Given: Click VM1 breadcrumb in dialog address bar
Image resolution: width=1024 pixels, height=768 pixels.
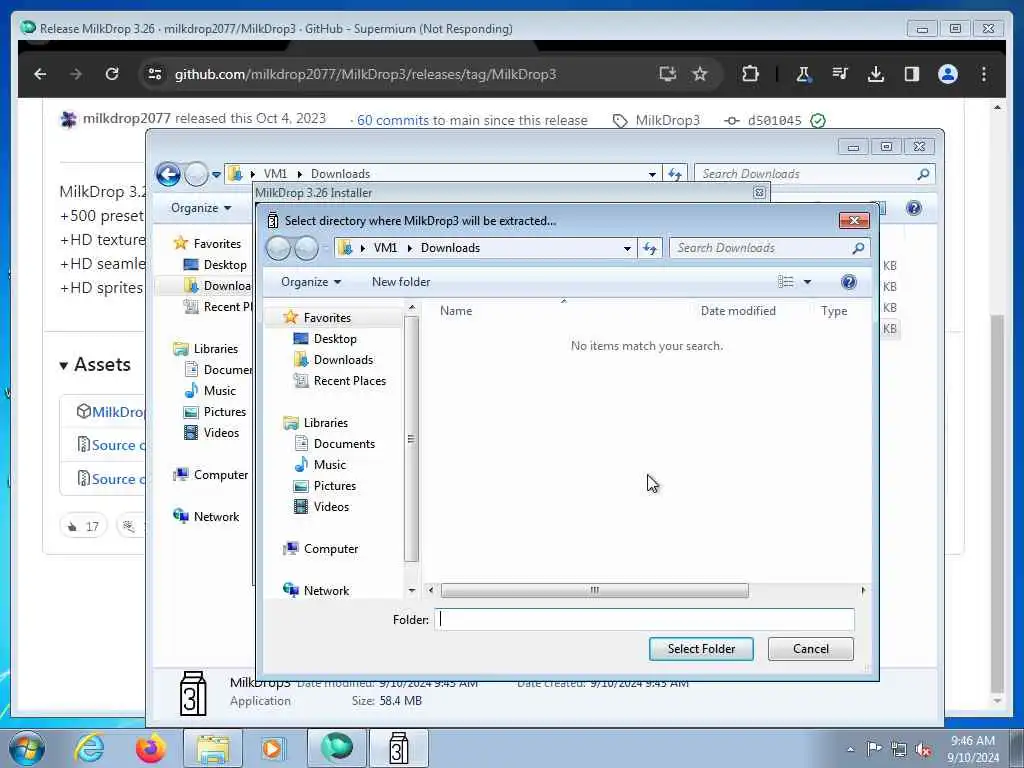Looking at the screenshot, I should pos(385,248).
